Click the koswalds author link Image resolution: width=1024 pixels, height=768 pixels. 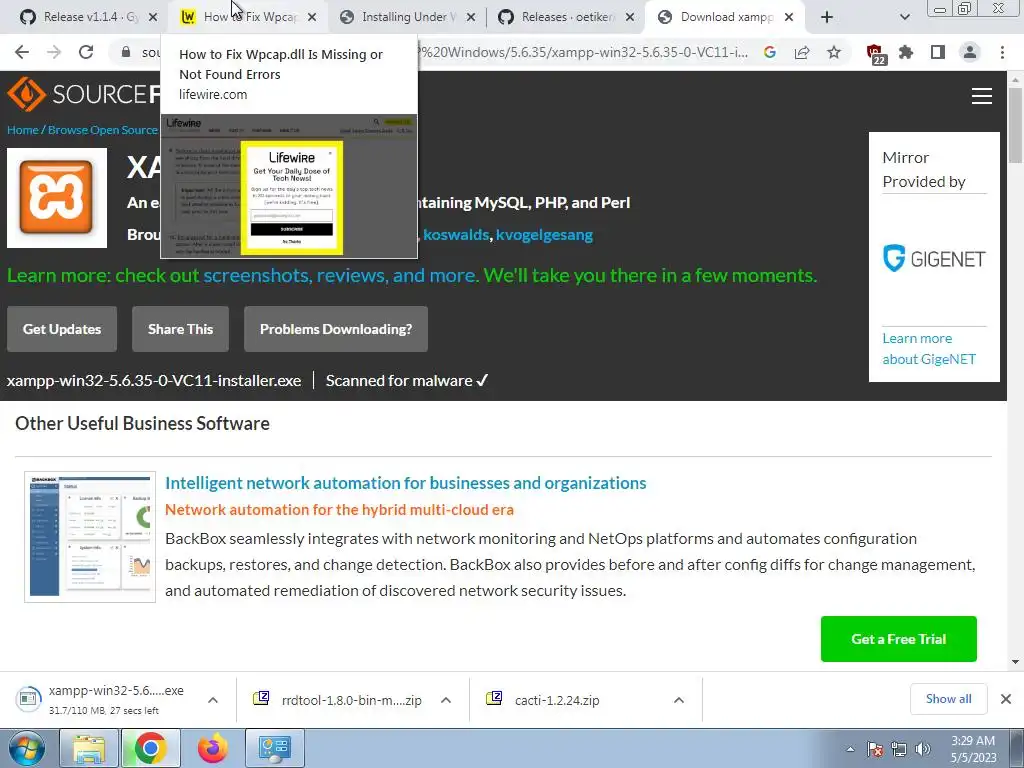456,234
